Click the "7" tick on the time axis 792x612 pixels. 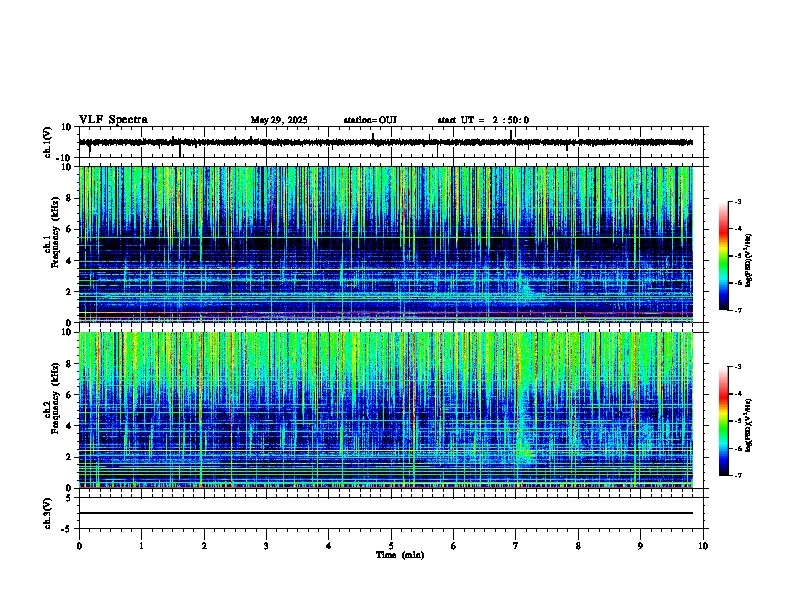516,546
